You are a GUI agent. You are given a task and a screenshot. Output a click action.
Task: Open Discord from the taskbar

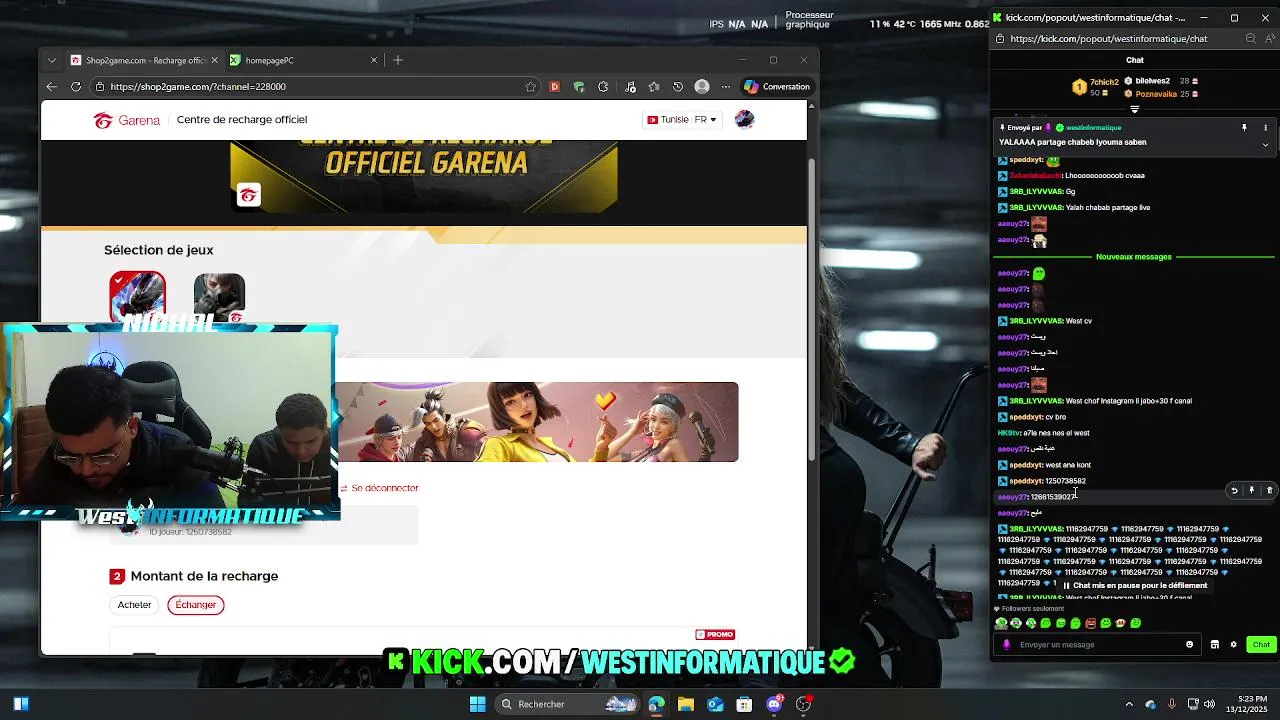[x=774, y=704]
